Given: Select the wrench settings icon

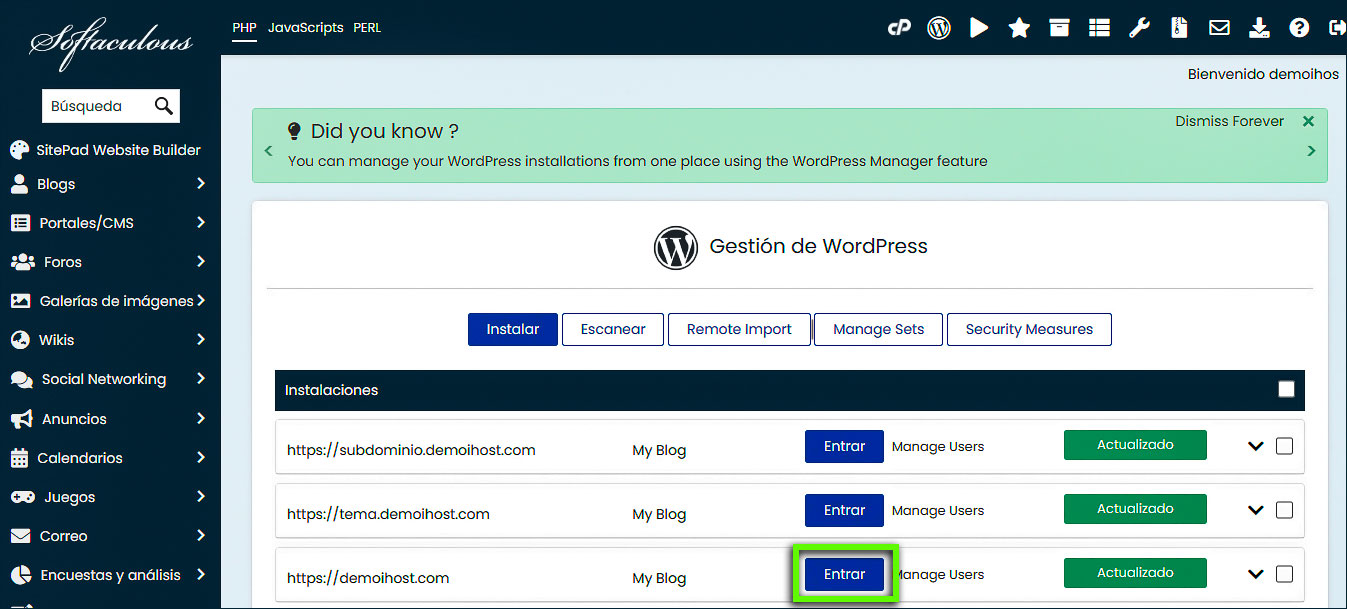Looking at the screenshot, I should (x=1139, y=27).
